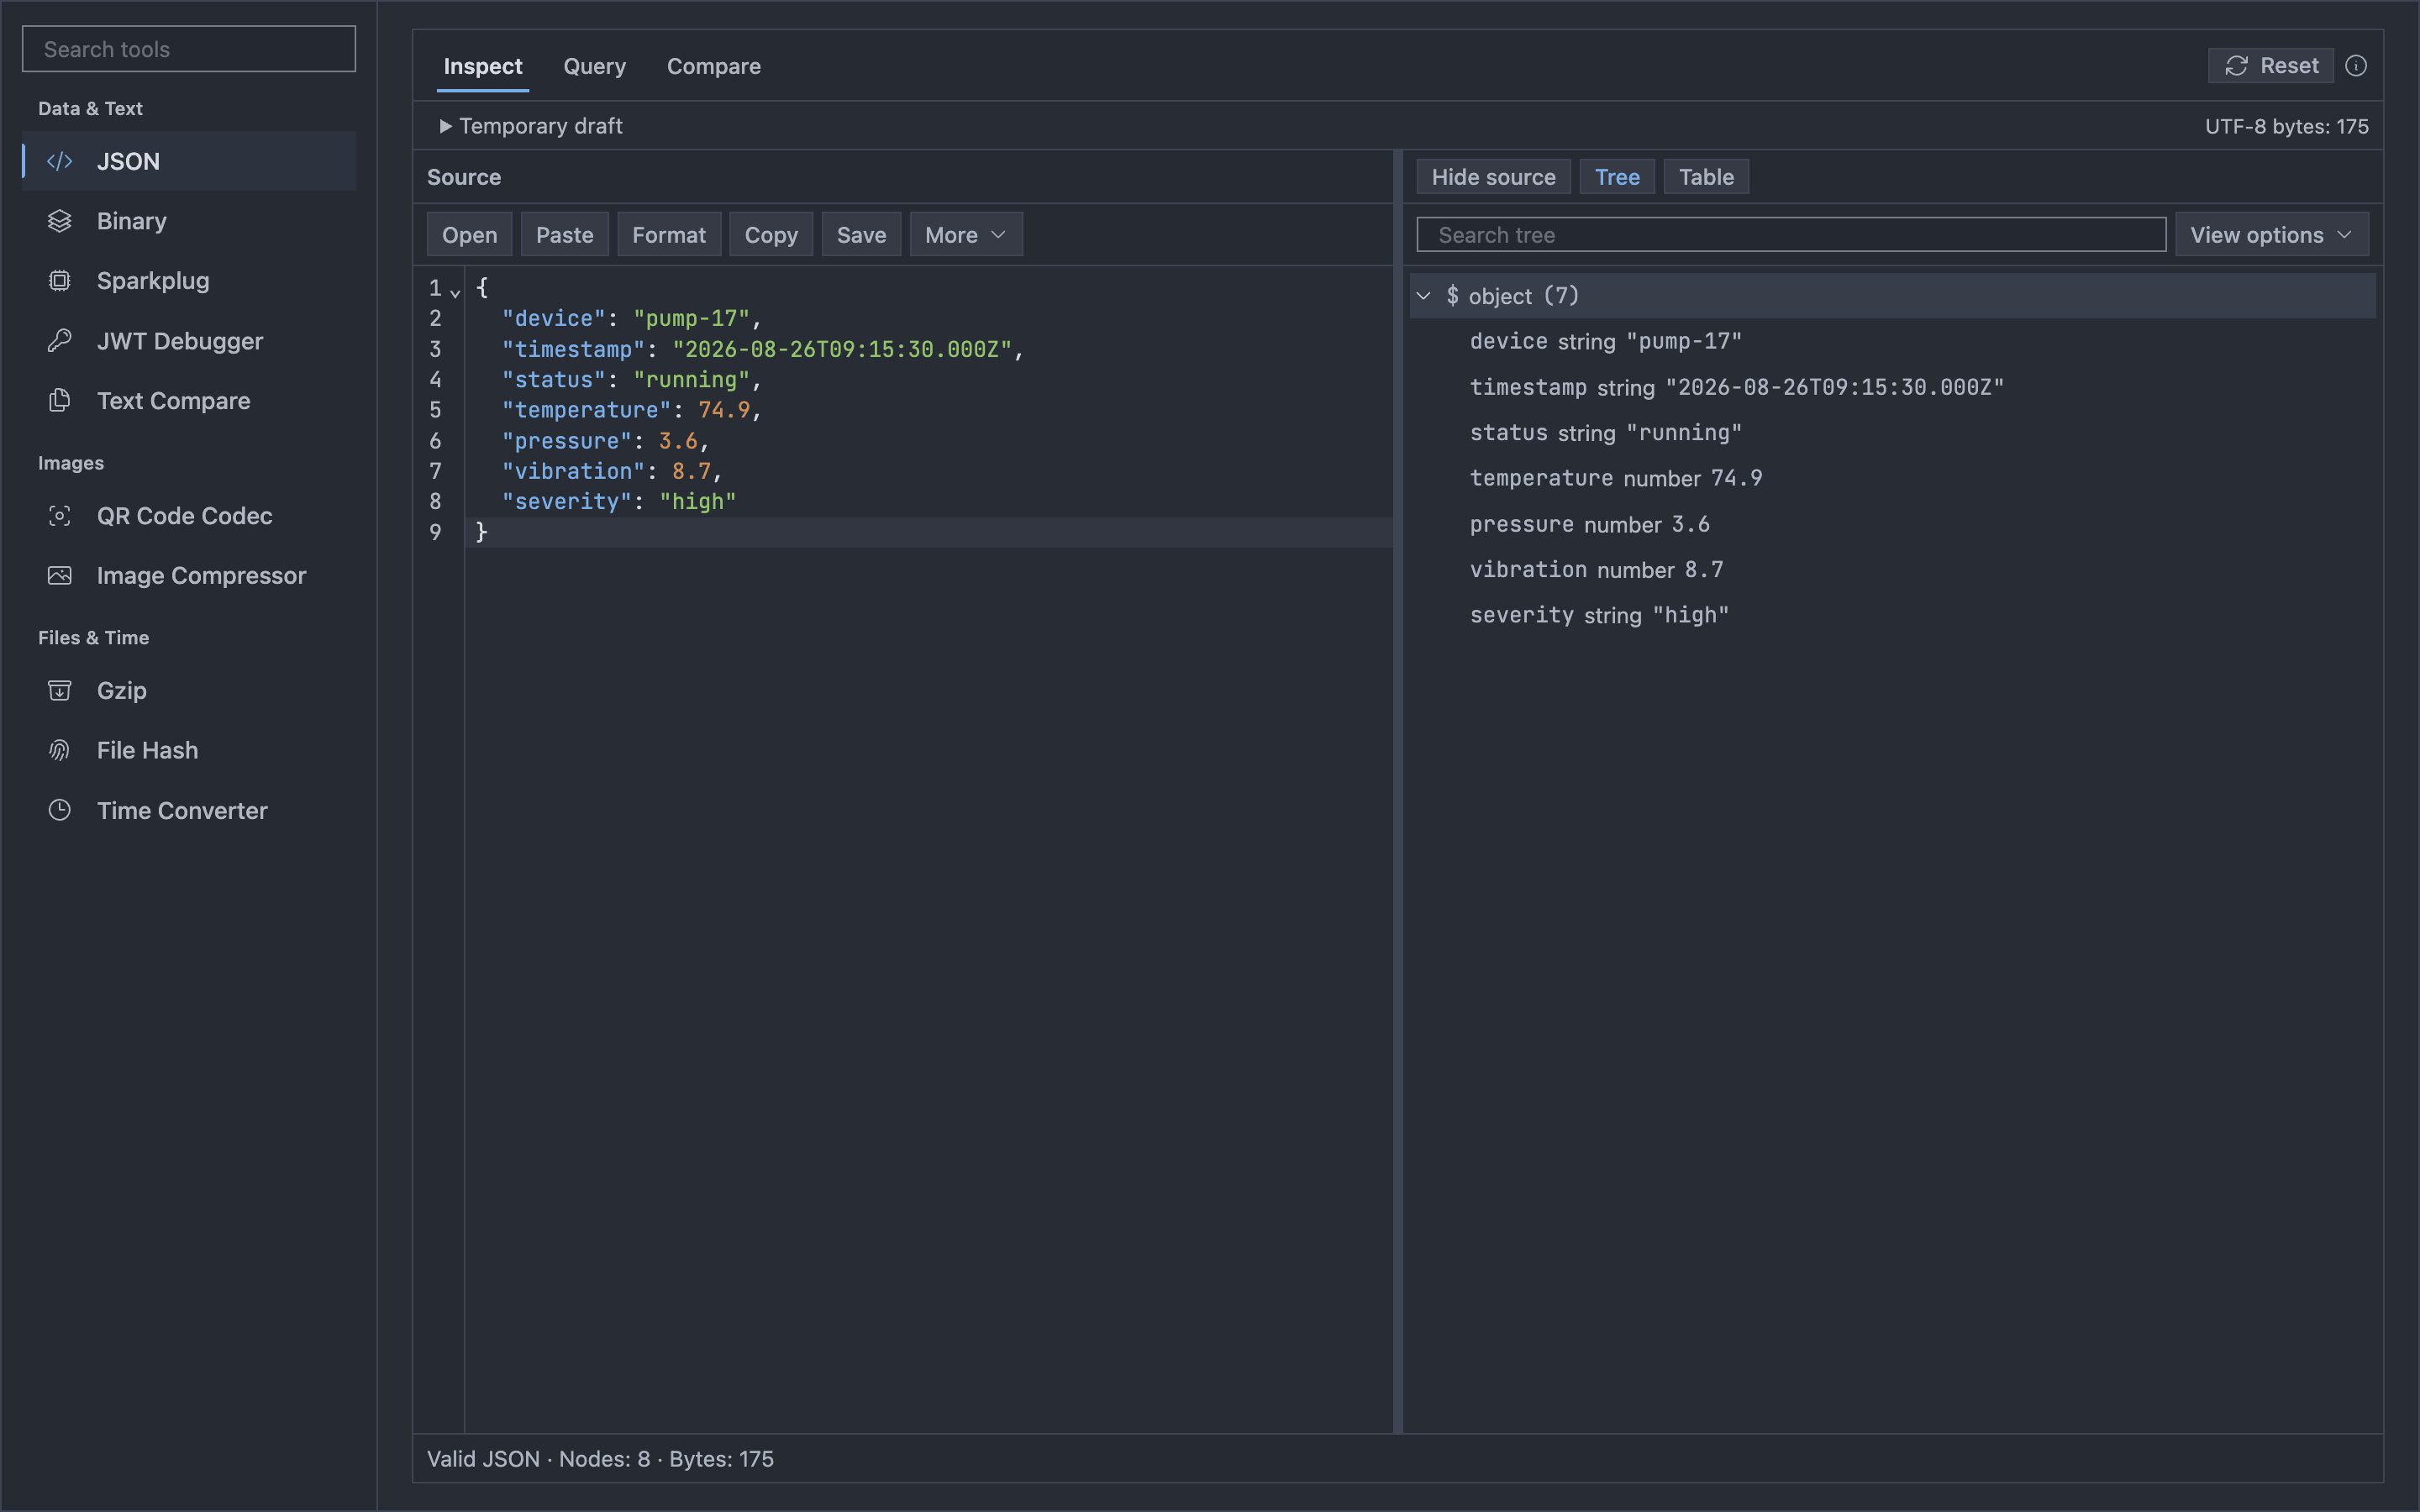Image resolution: width=2420 pixels, height=1512 pixels.
Task: Click the Format button
Action: tap(669, 235)
